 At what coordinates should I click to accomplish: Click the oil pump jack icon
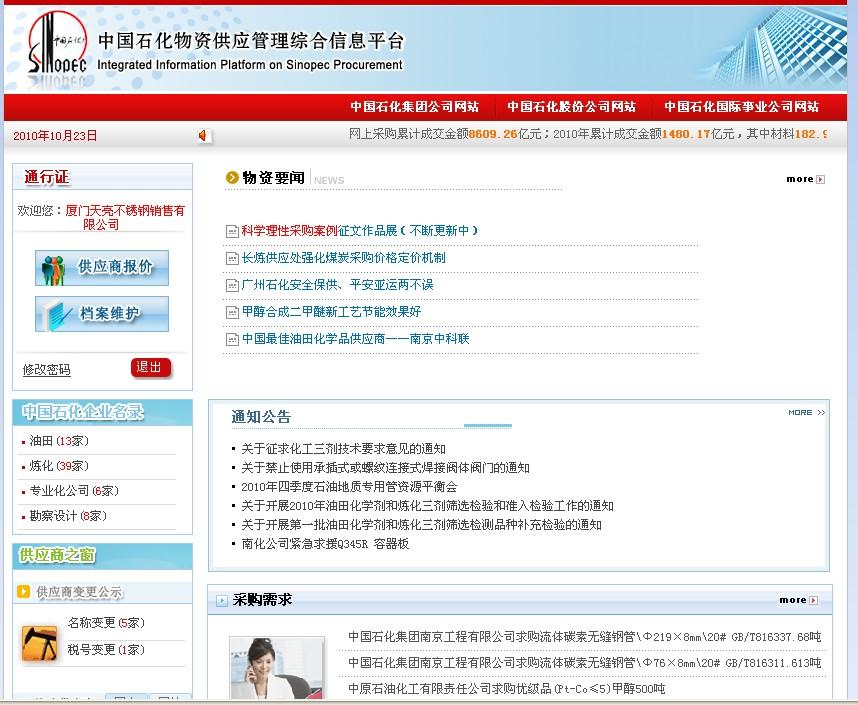coord(39,644)
